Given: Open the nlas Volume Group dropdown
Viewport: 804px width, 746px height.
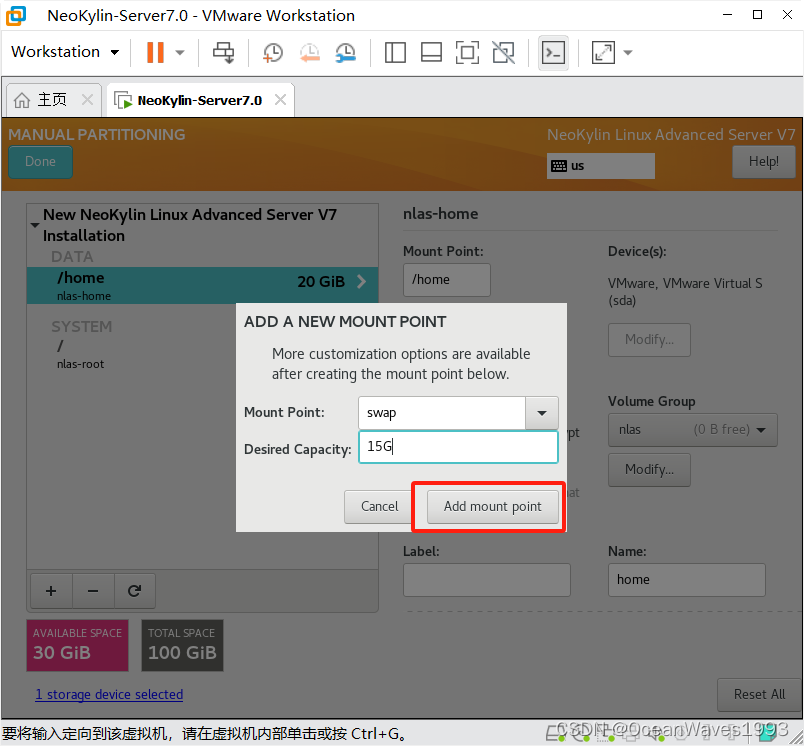Looking at the screenshot, I should pyautogui.click(x=693, y=430).
